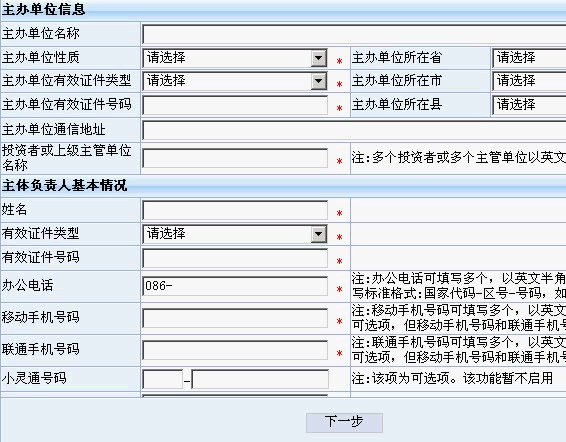Click the 姓名 input field
The height and width of the screenshot is (442, 566).
(235, 210)
